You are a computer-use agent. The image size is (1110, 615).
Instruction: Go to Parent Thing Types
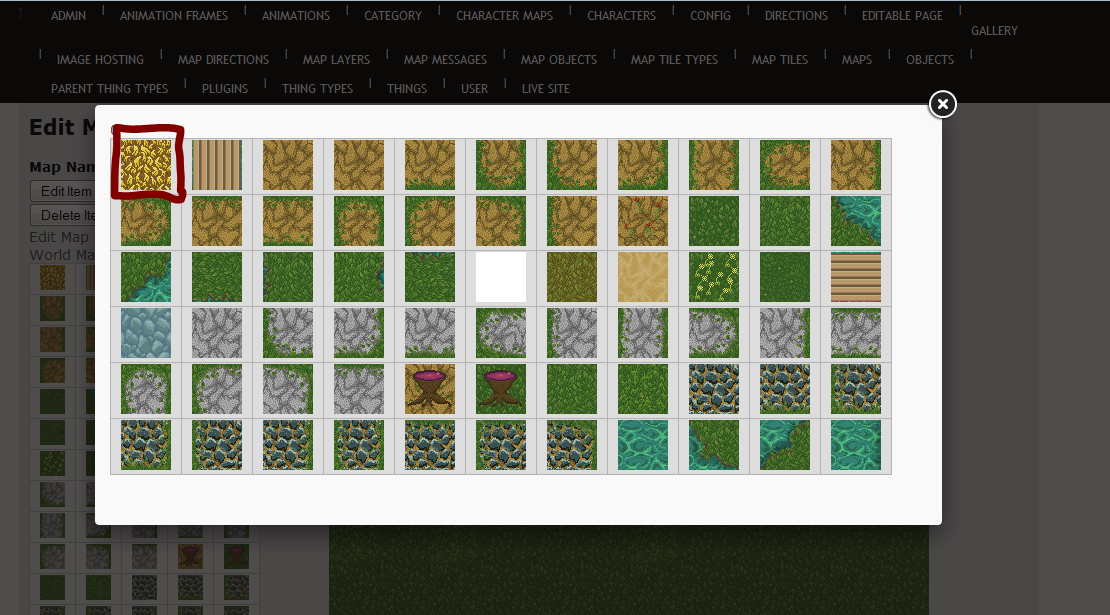[109, 89]
